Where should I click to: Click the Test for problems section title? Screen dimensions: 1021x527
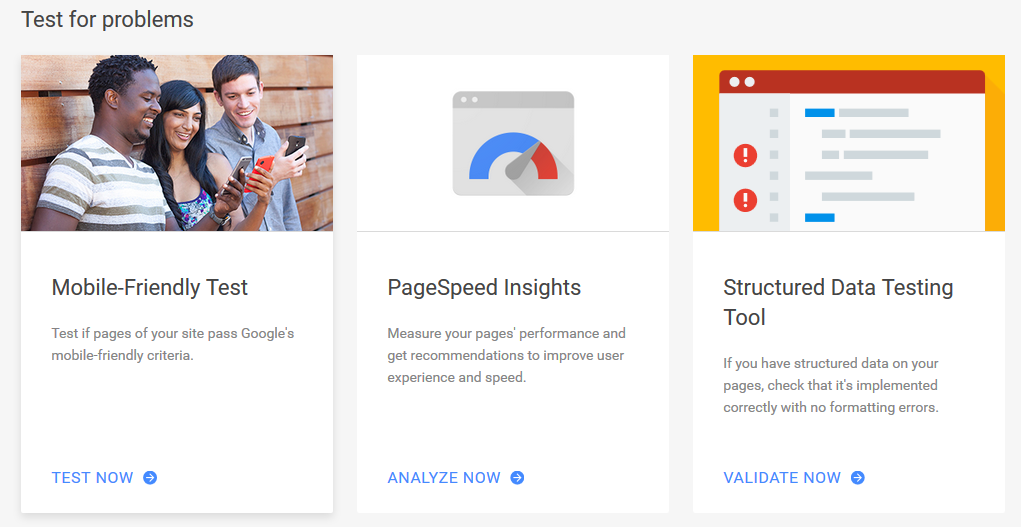click(107, 20)
